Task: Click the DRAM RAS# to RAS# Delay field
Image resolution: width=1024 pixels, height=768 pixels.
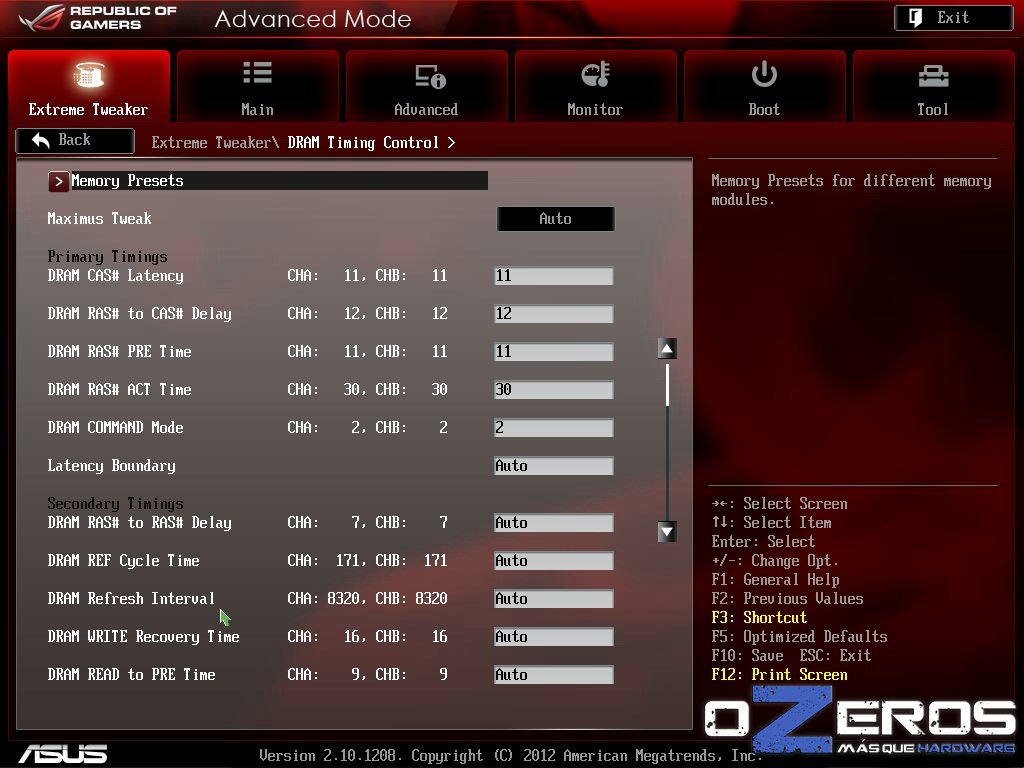Action: pos(554,522)
